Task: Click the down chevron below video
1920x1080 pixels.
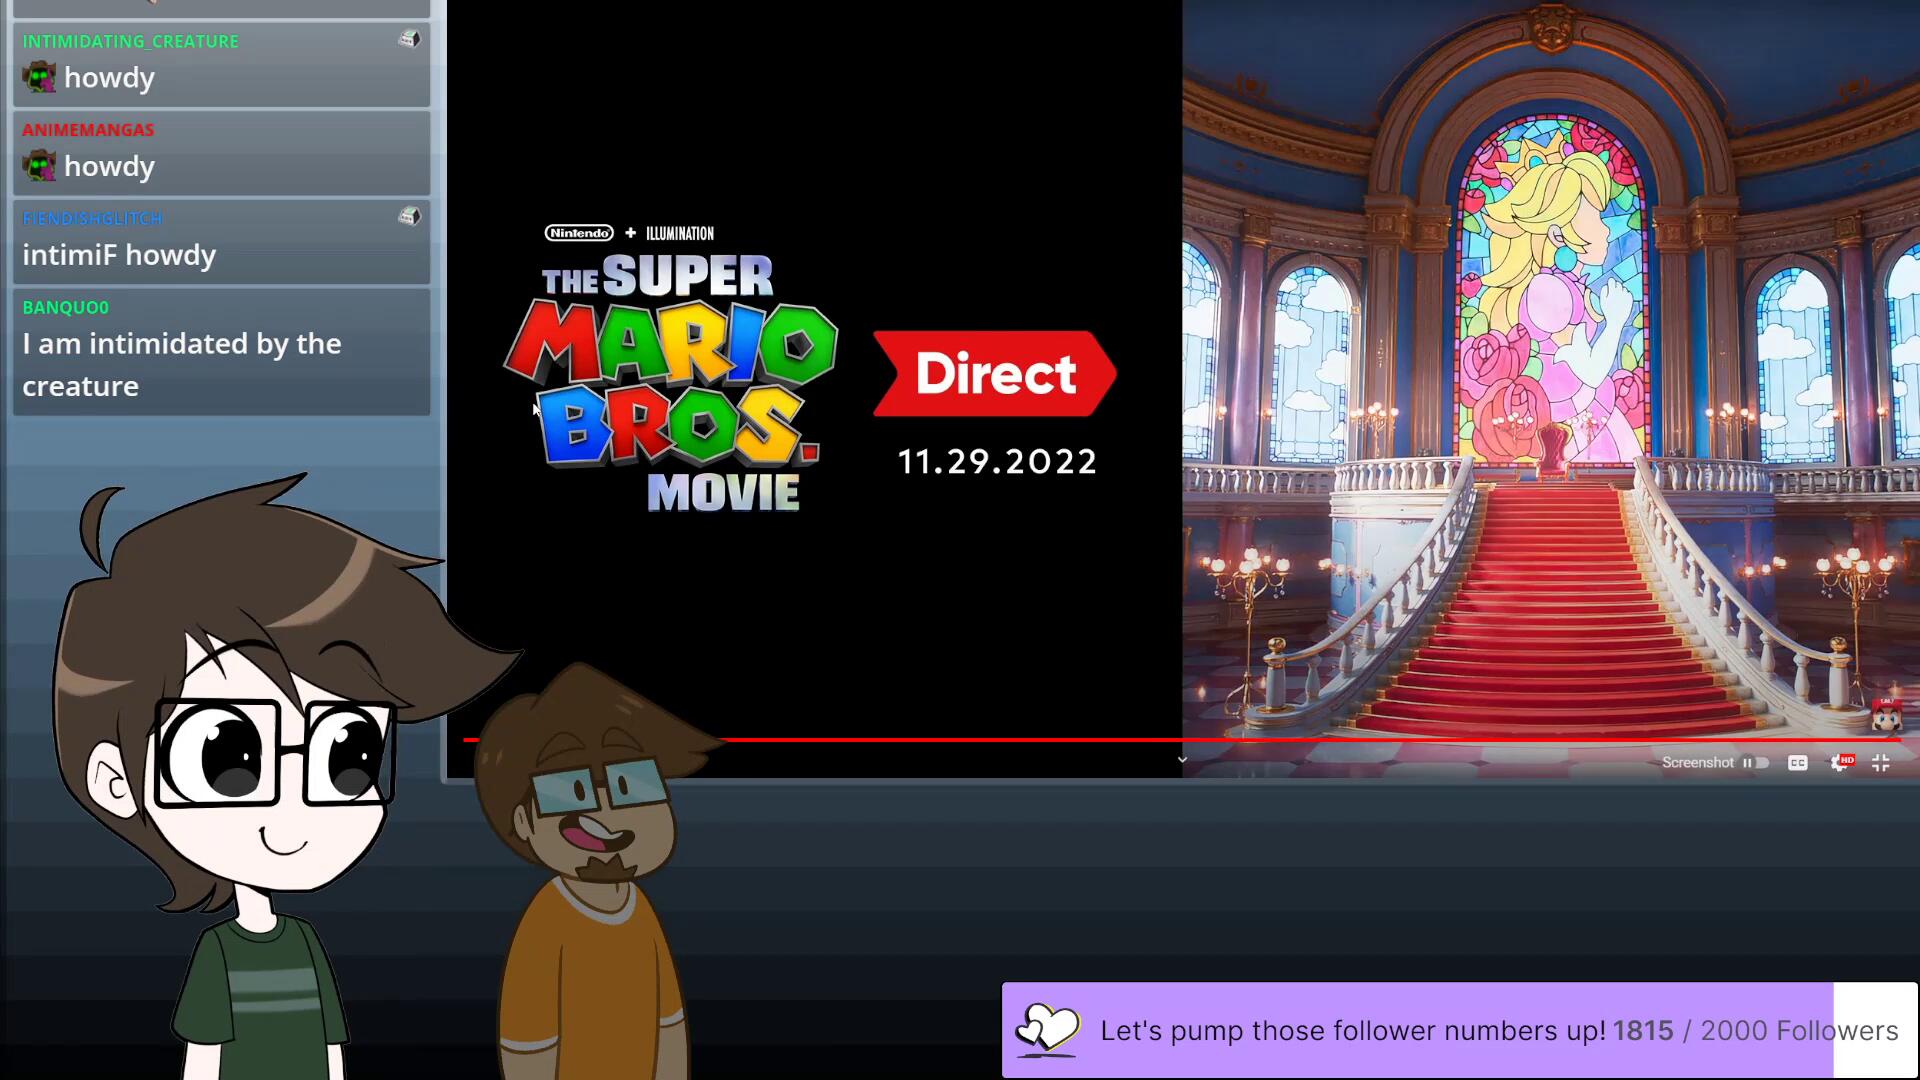Action: (1182, 760)
